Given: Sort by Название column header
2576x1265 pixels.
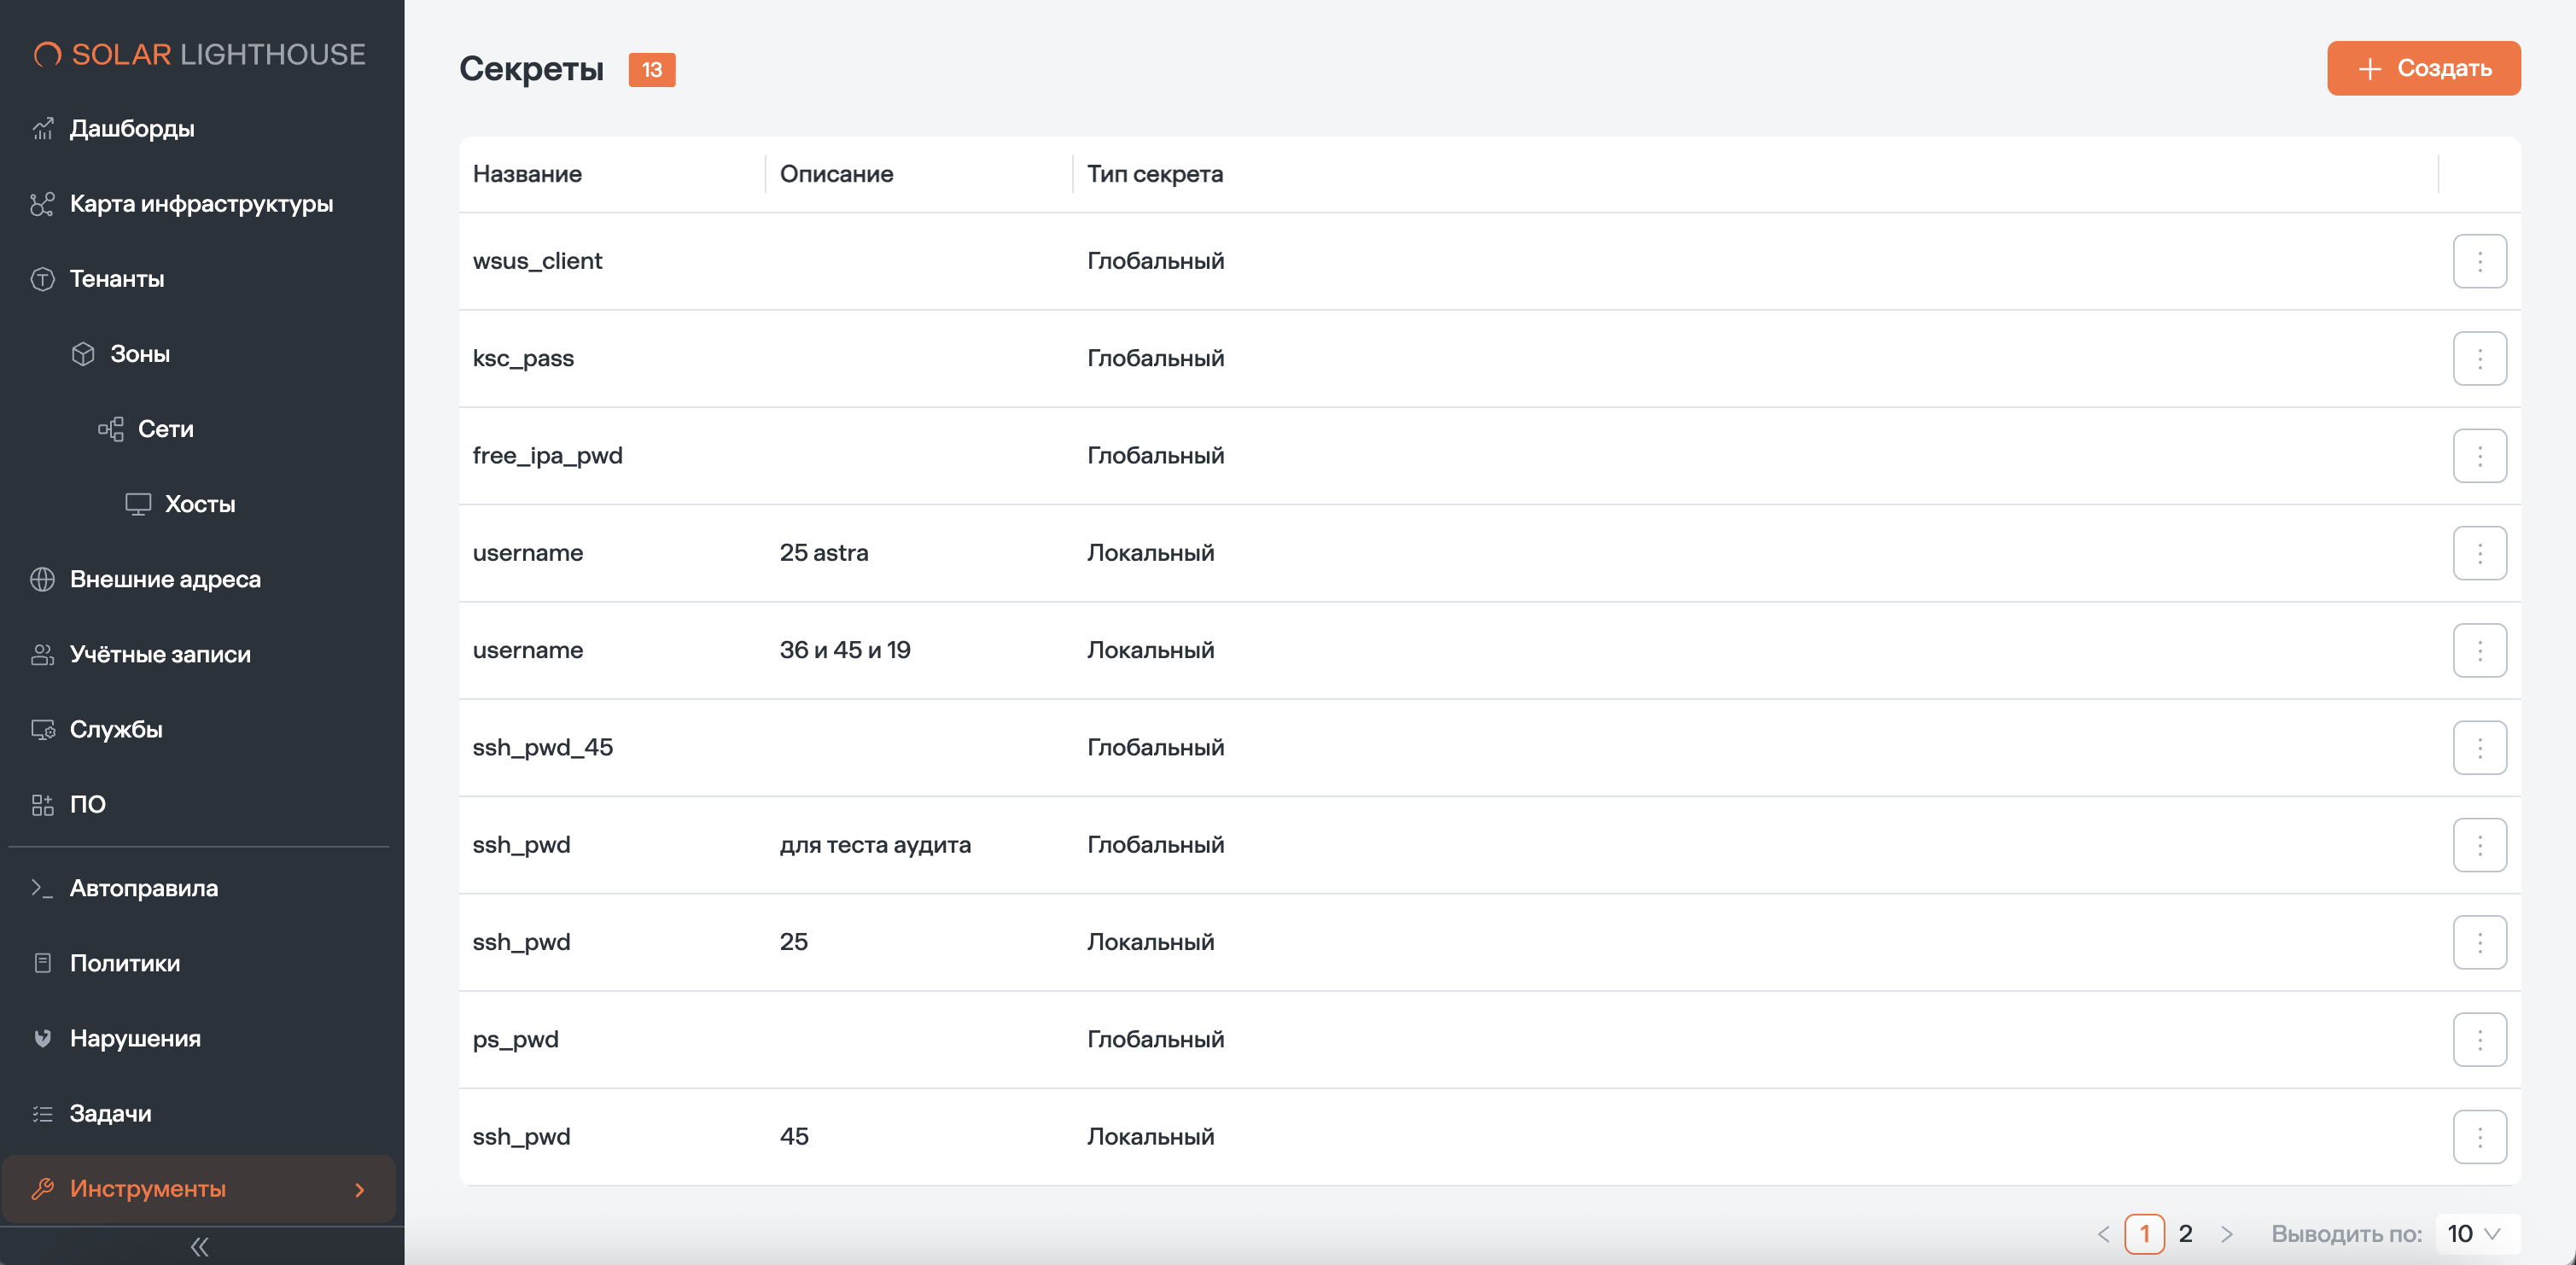Looking at the screenshot, I should tap(527, 174).
